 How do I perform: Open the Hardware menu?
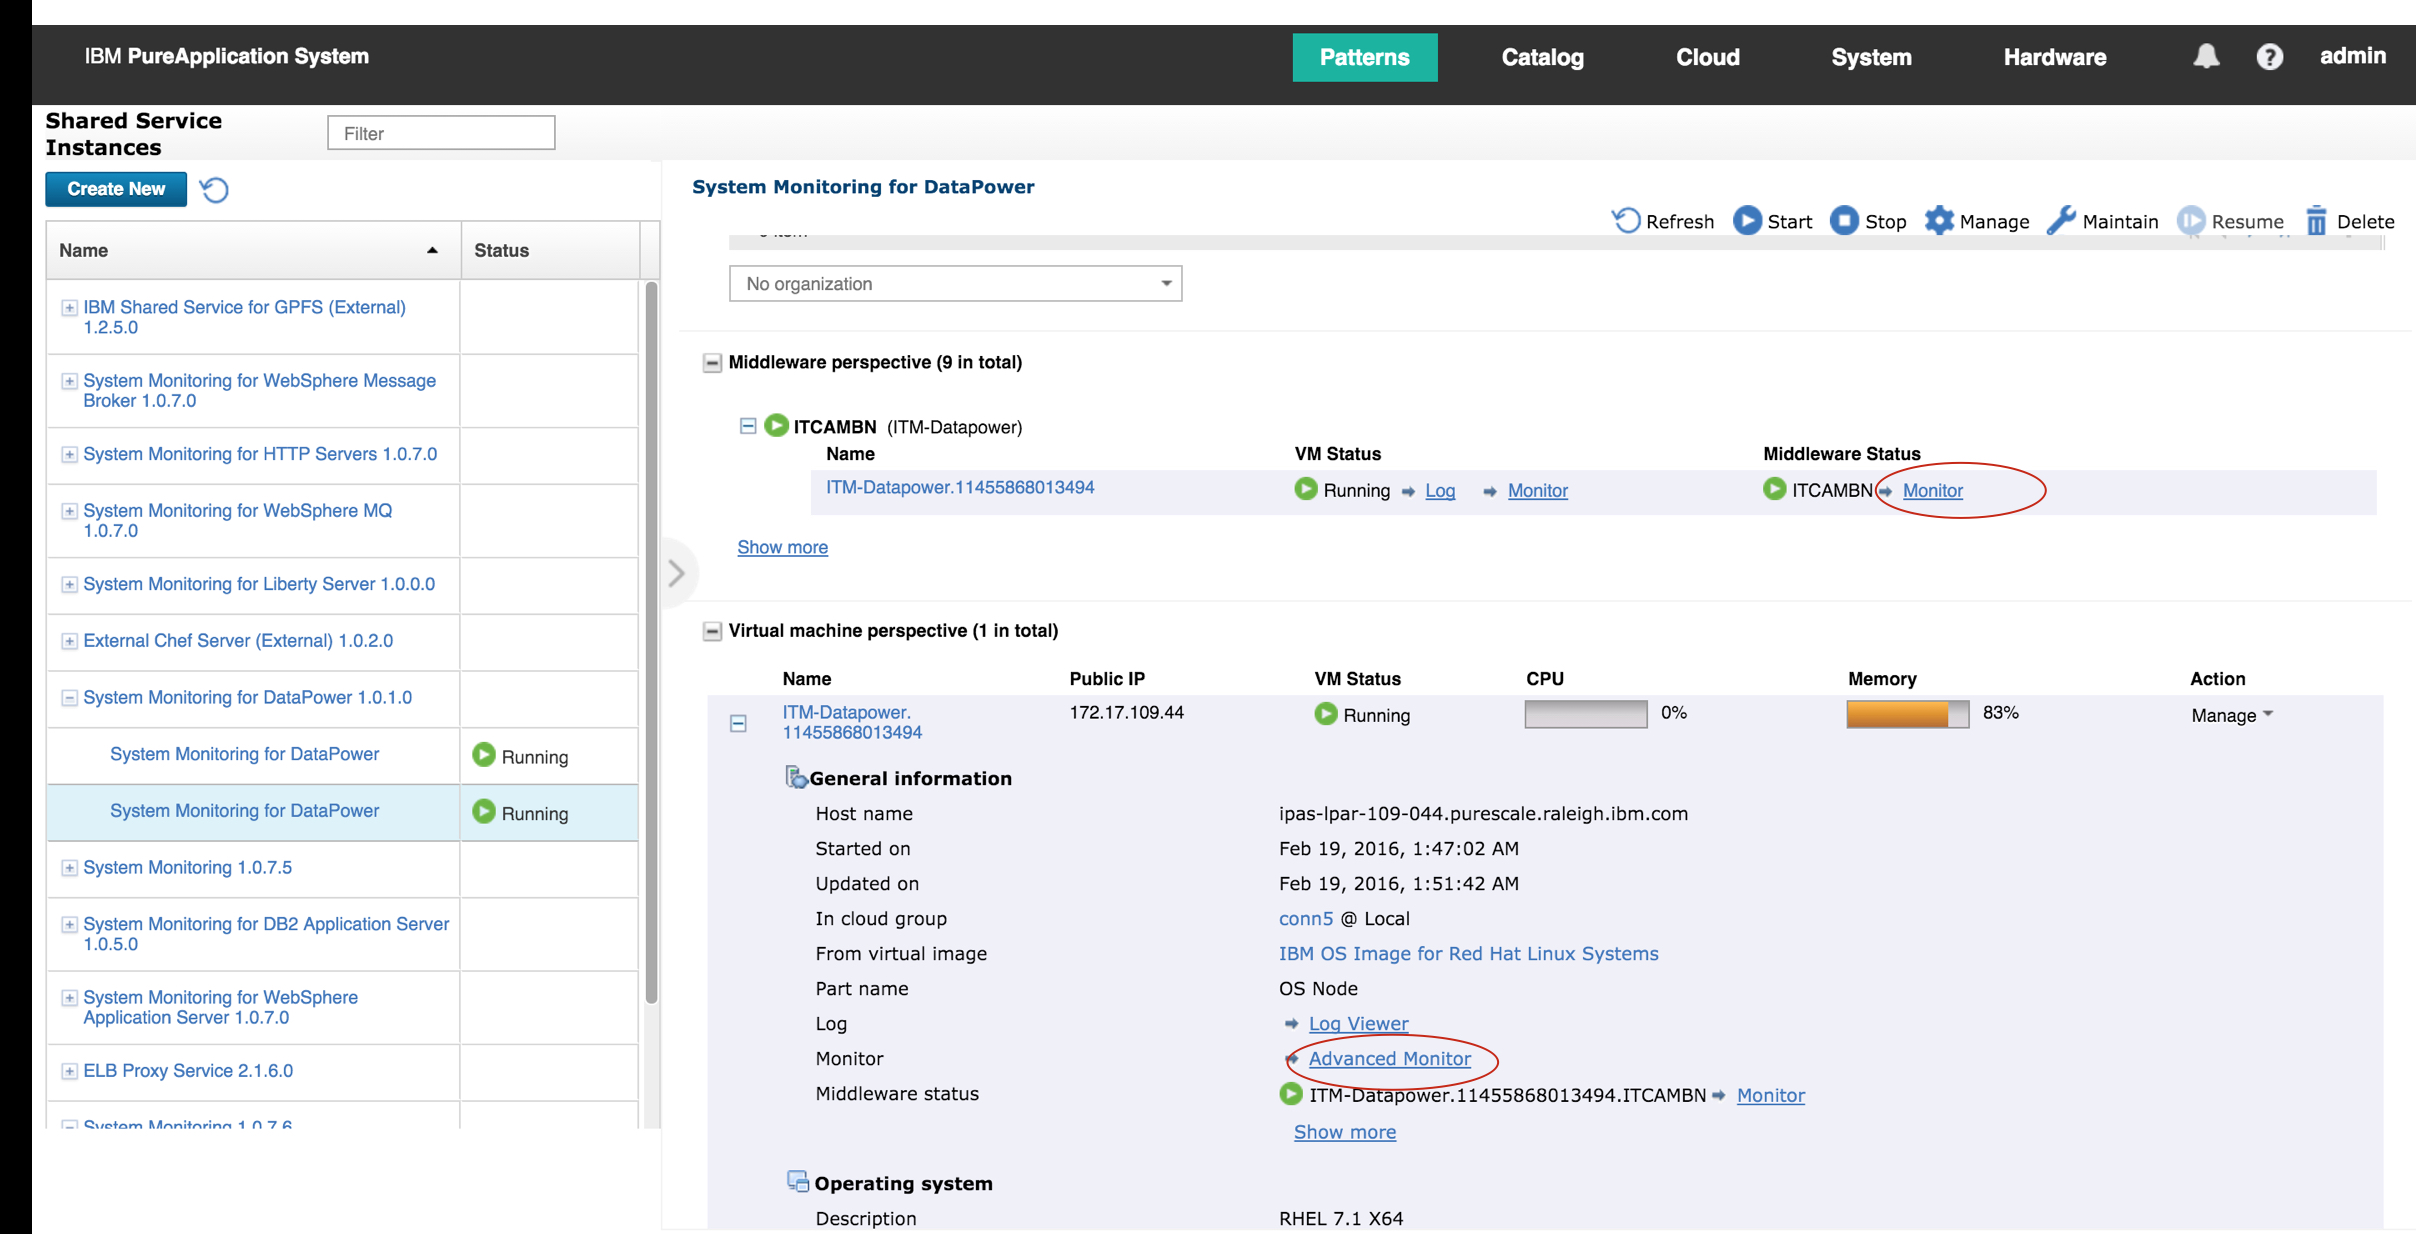coord(2055,57)
